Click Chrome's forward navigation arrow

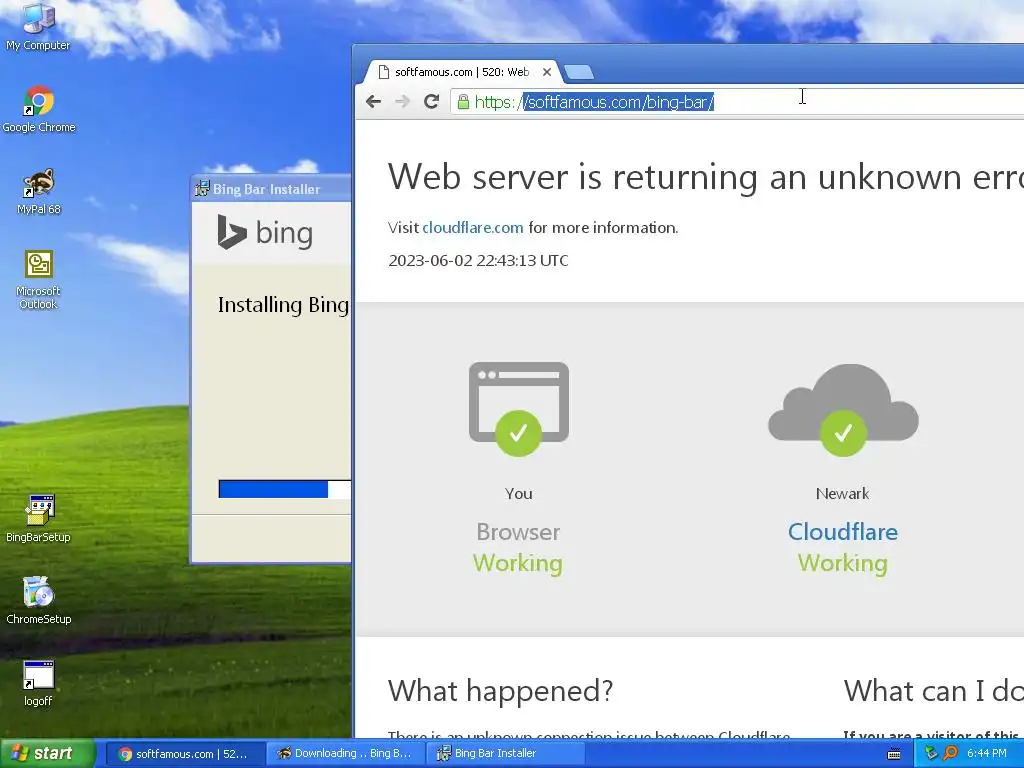402,101
